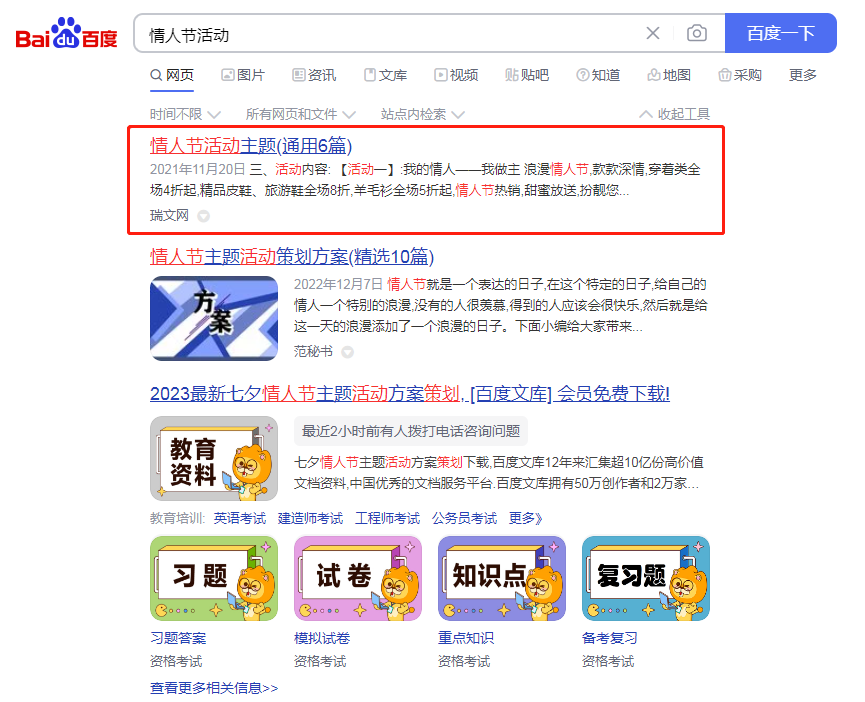Click the 方案 result thumbnail

[214, 319]
